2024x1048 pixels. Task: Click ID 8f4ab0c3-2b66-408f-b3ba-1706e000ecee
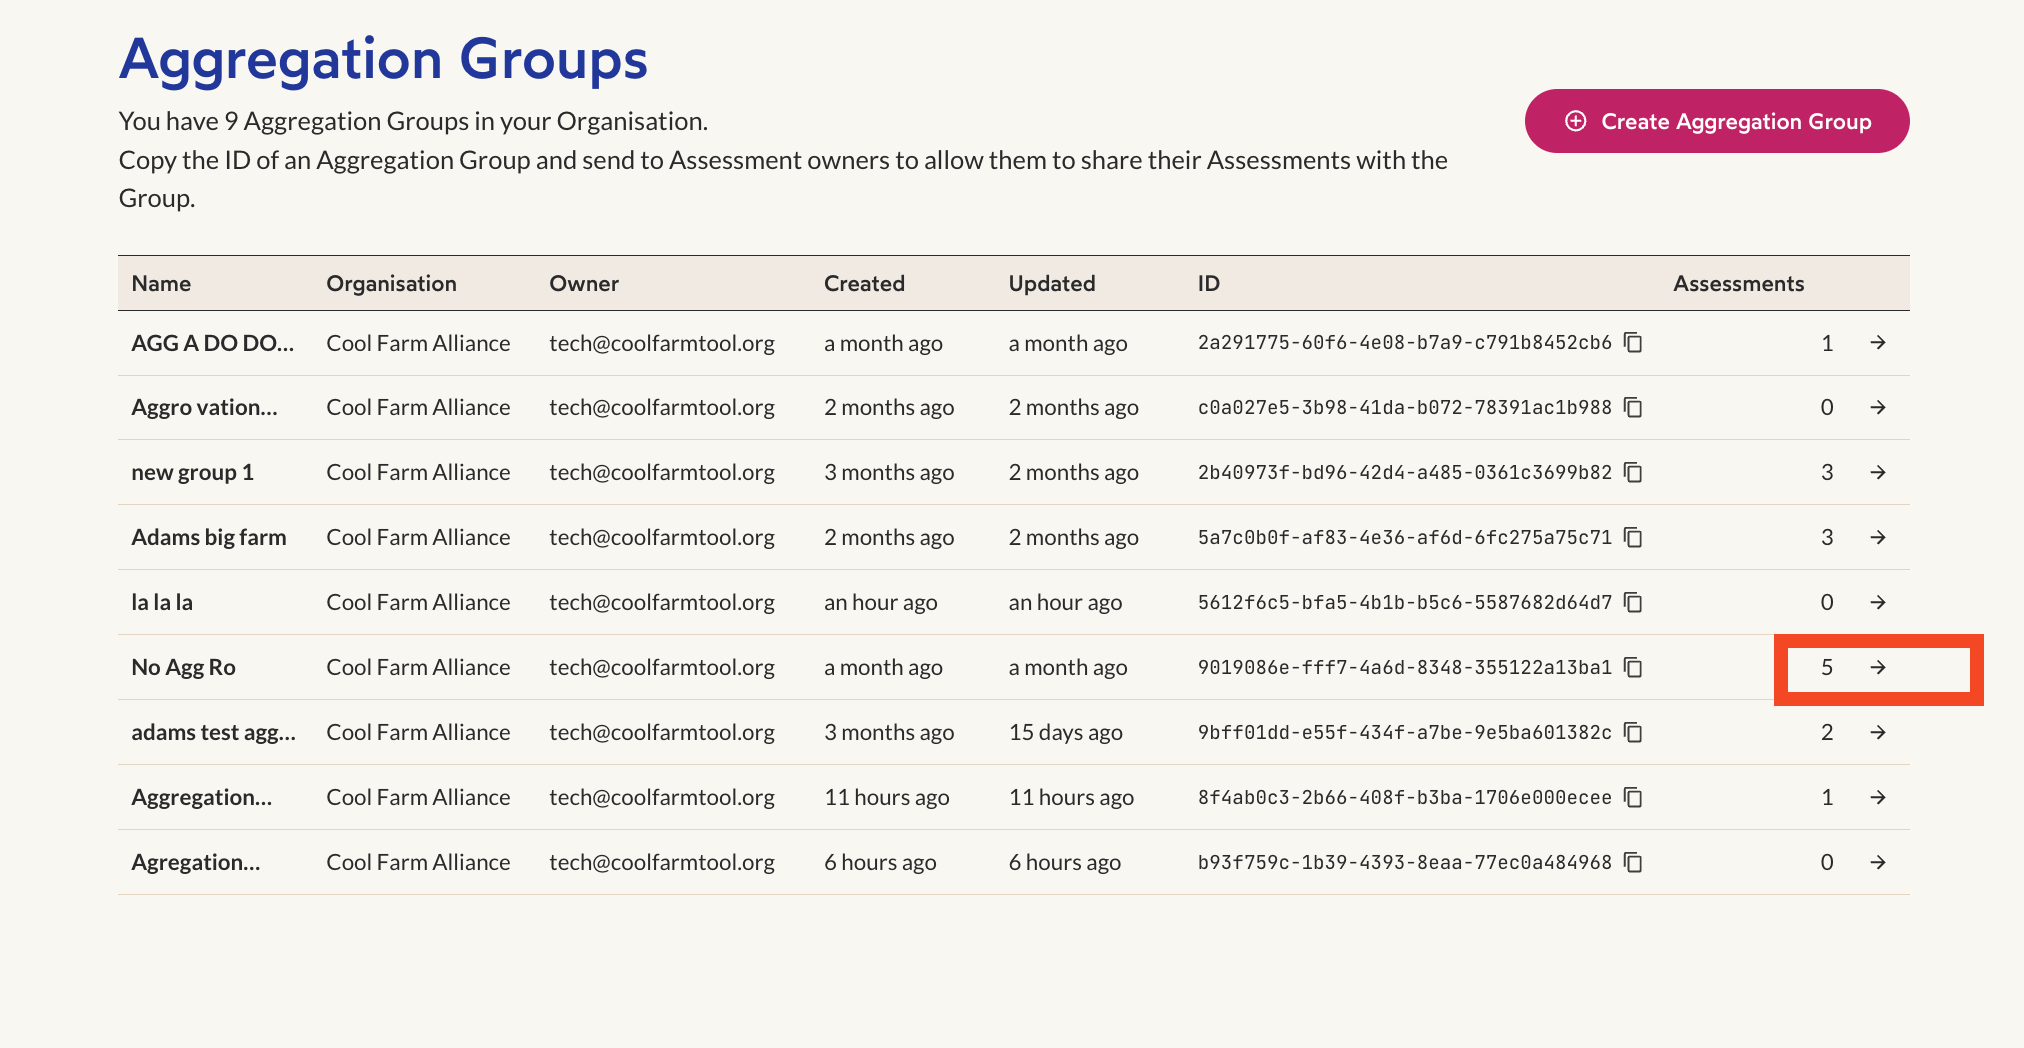tap(1405, 797)
